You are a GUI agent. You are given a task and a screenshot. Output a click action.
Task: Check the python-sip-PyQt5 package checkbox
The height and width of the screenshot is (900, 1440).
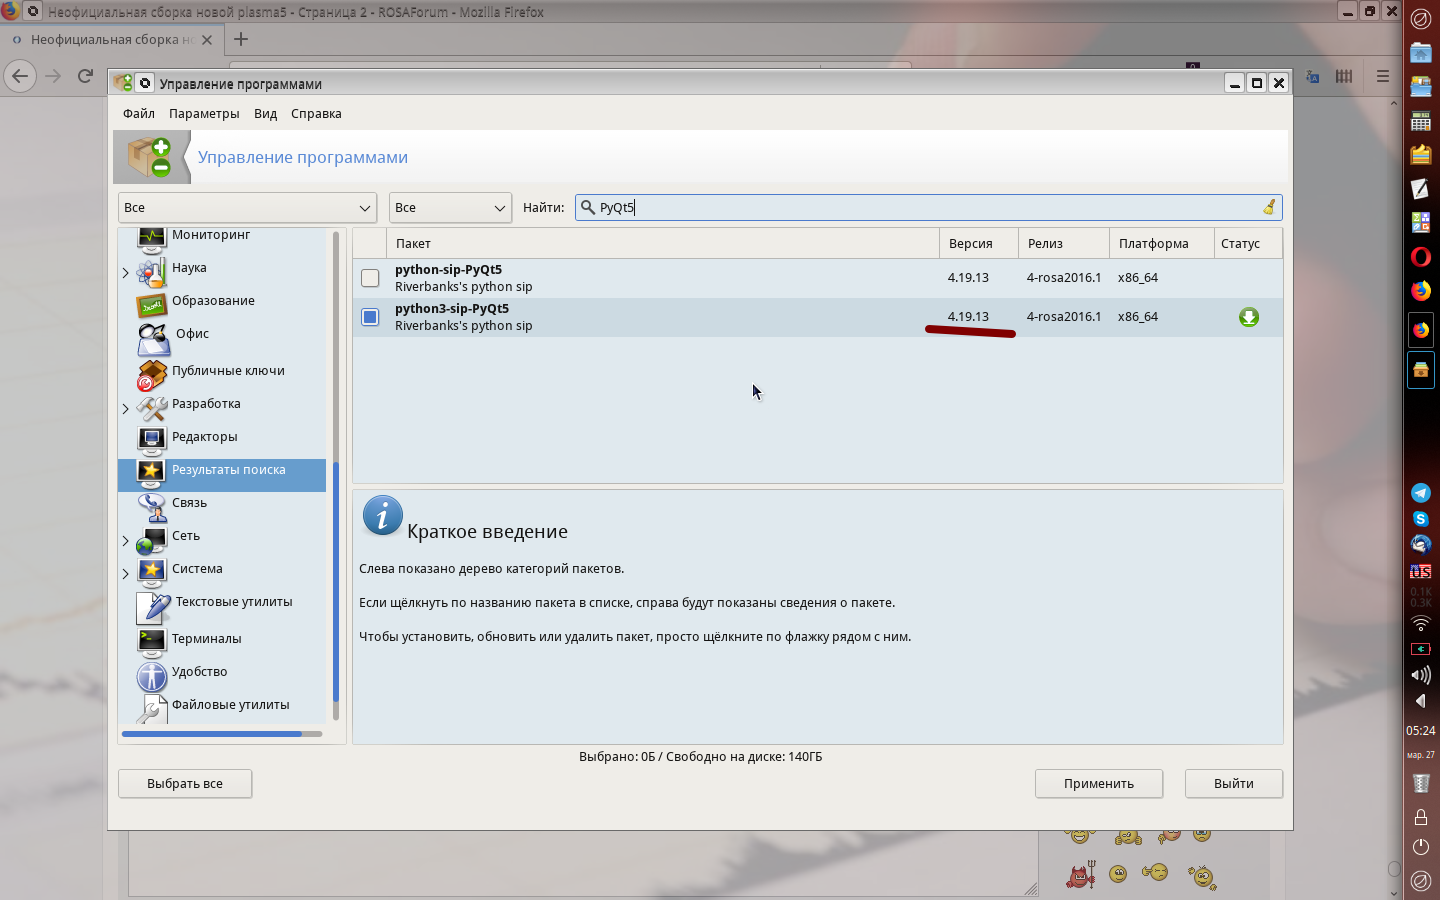[x=370, y=278]
